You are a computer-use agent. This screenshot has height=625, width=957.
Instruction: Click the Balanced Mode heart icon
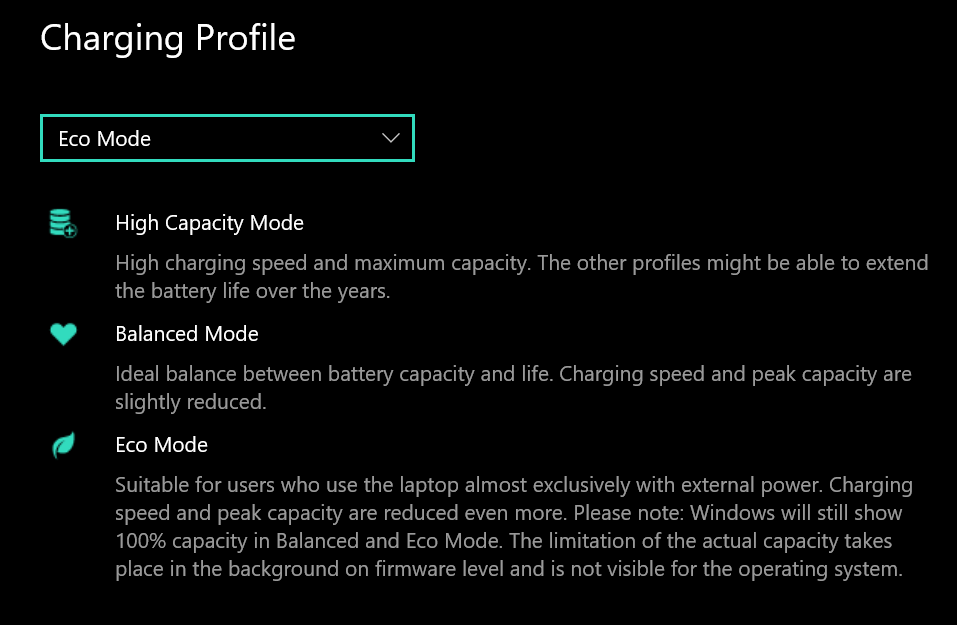click(63, 334)
